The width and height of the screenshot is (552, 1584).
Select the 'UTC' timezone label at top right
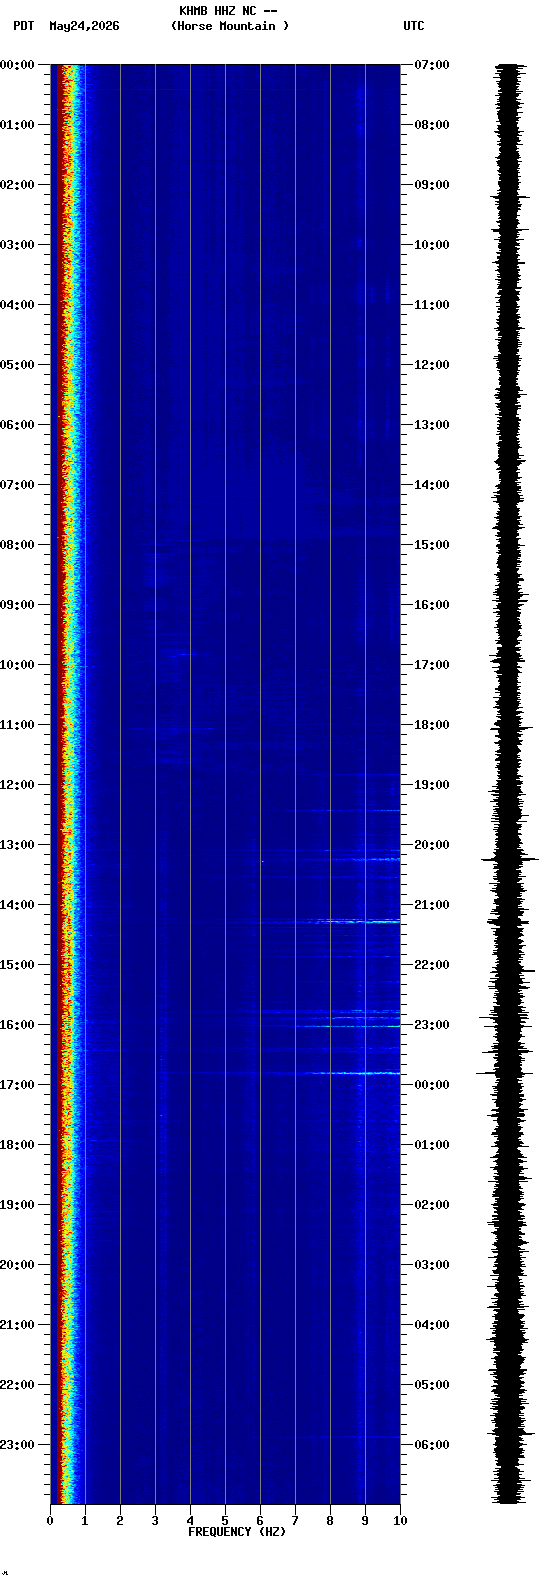click(x=414, y=26)
